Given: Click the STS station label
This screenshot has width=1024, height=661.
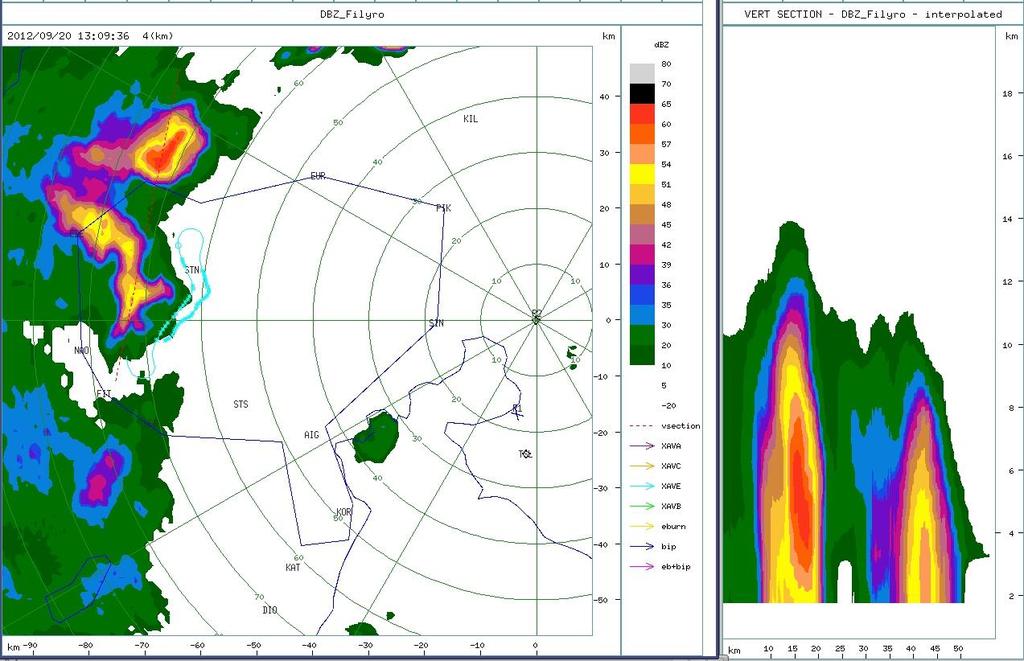Looking at the screenshot, I should coord(241,404).
